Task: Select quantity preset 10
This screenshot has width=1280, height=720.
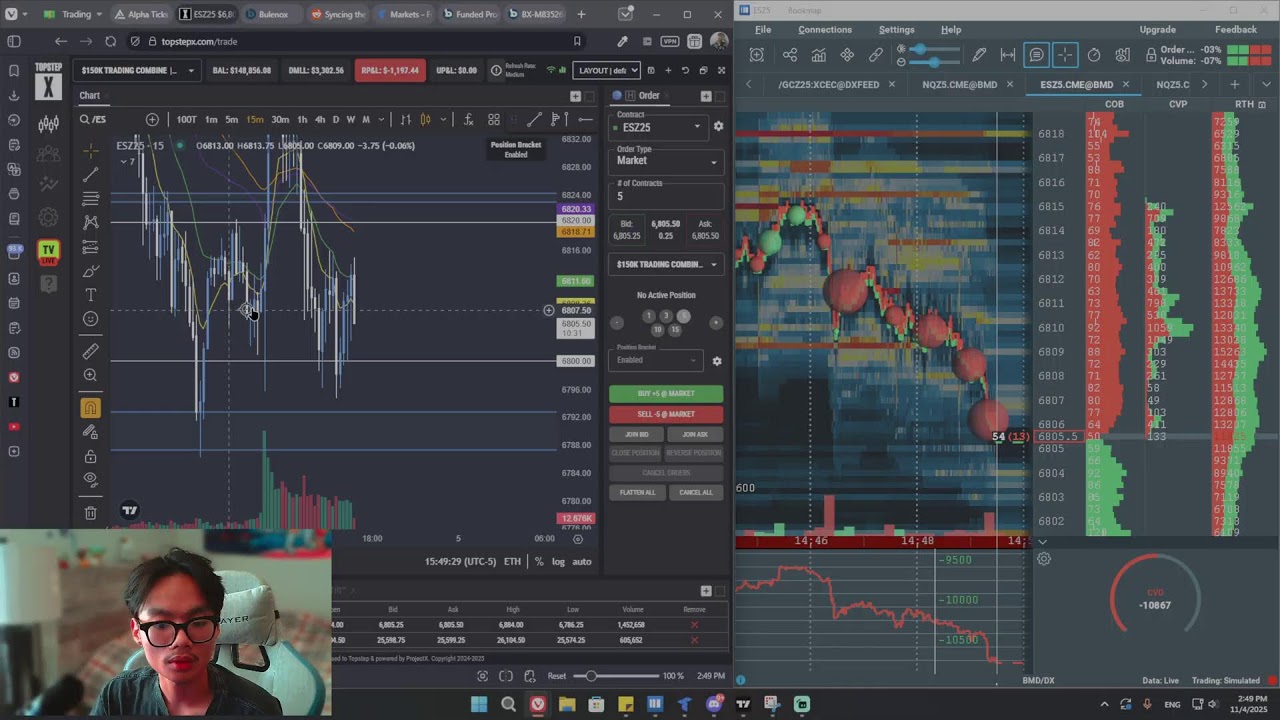Action: 657,330
